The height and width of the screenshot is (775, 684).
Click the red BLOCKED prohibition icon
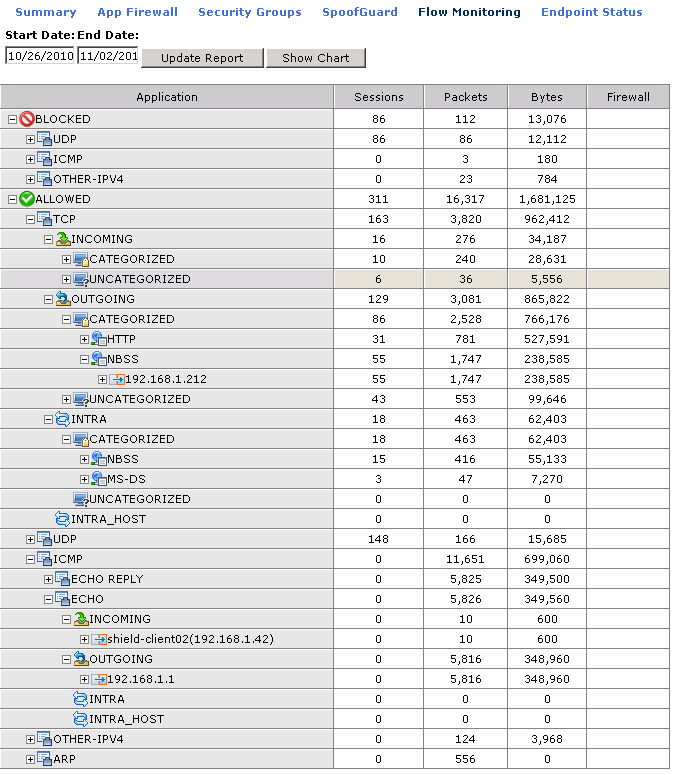click(x=27, y=119)
